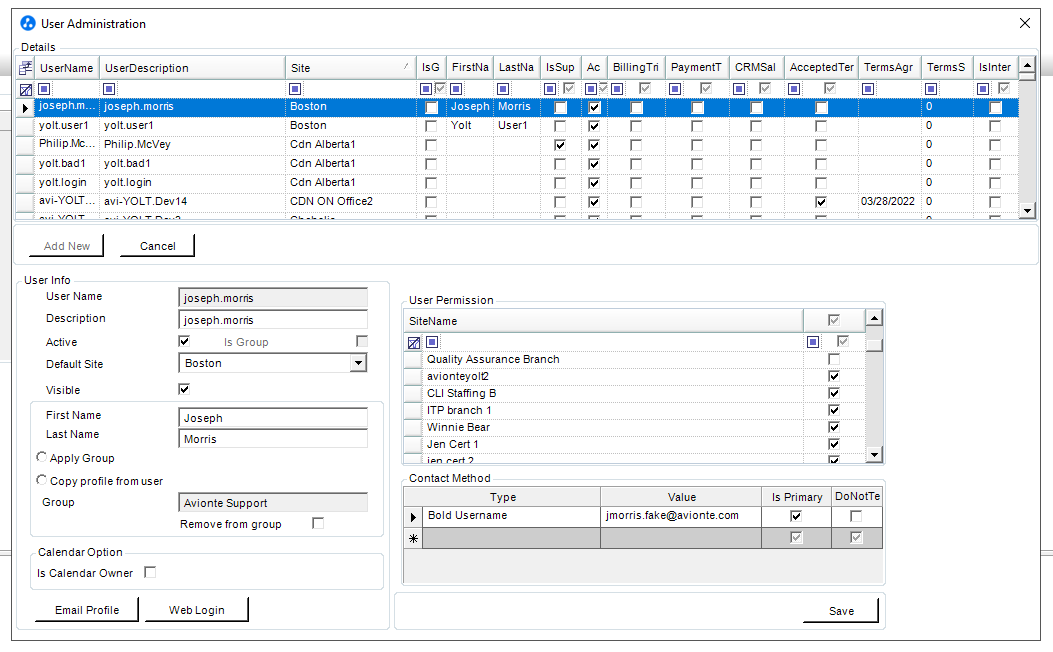This screenshot has width=1053, height=652.
Task: Click the UserName column header
Action: (66, 68)
